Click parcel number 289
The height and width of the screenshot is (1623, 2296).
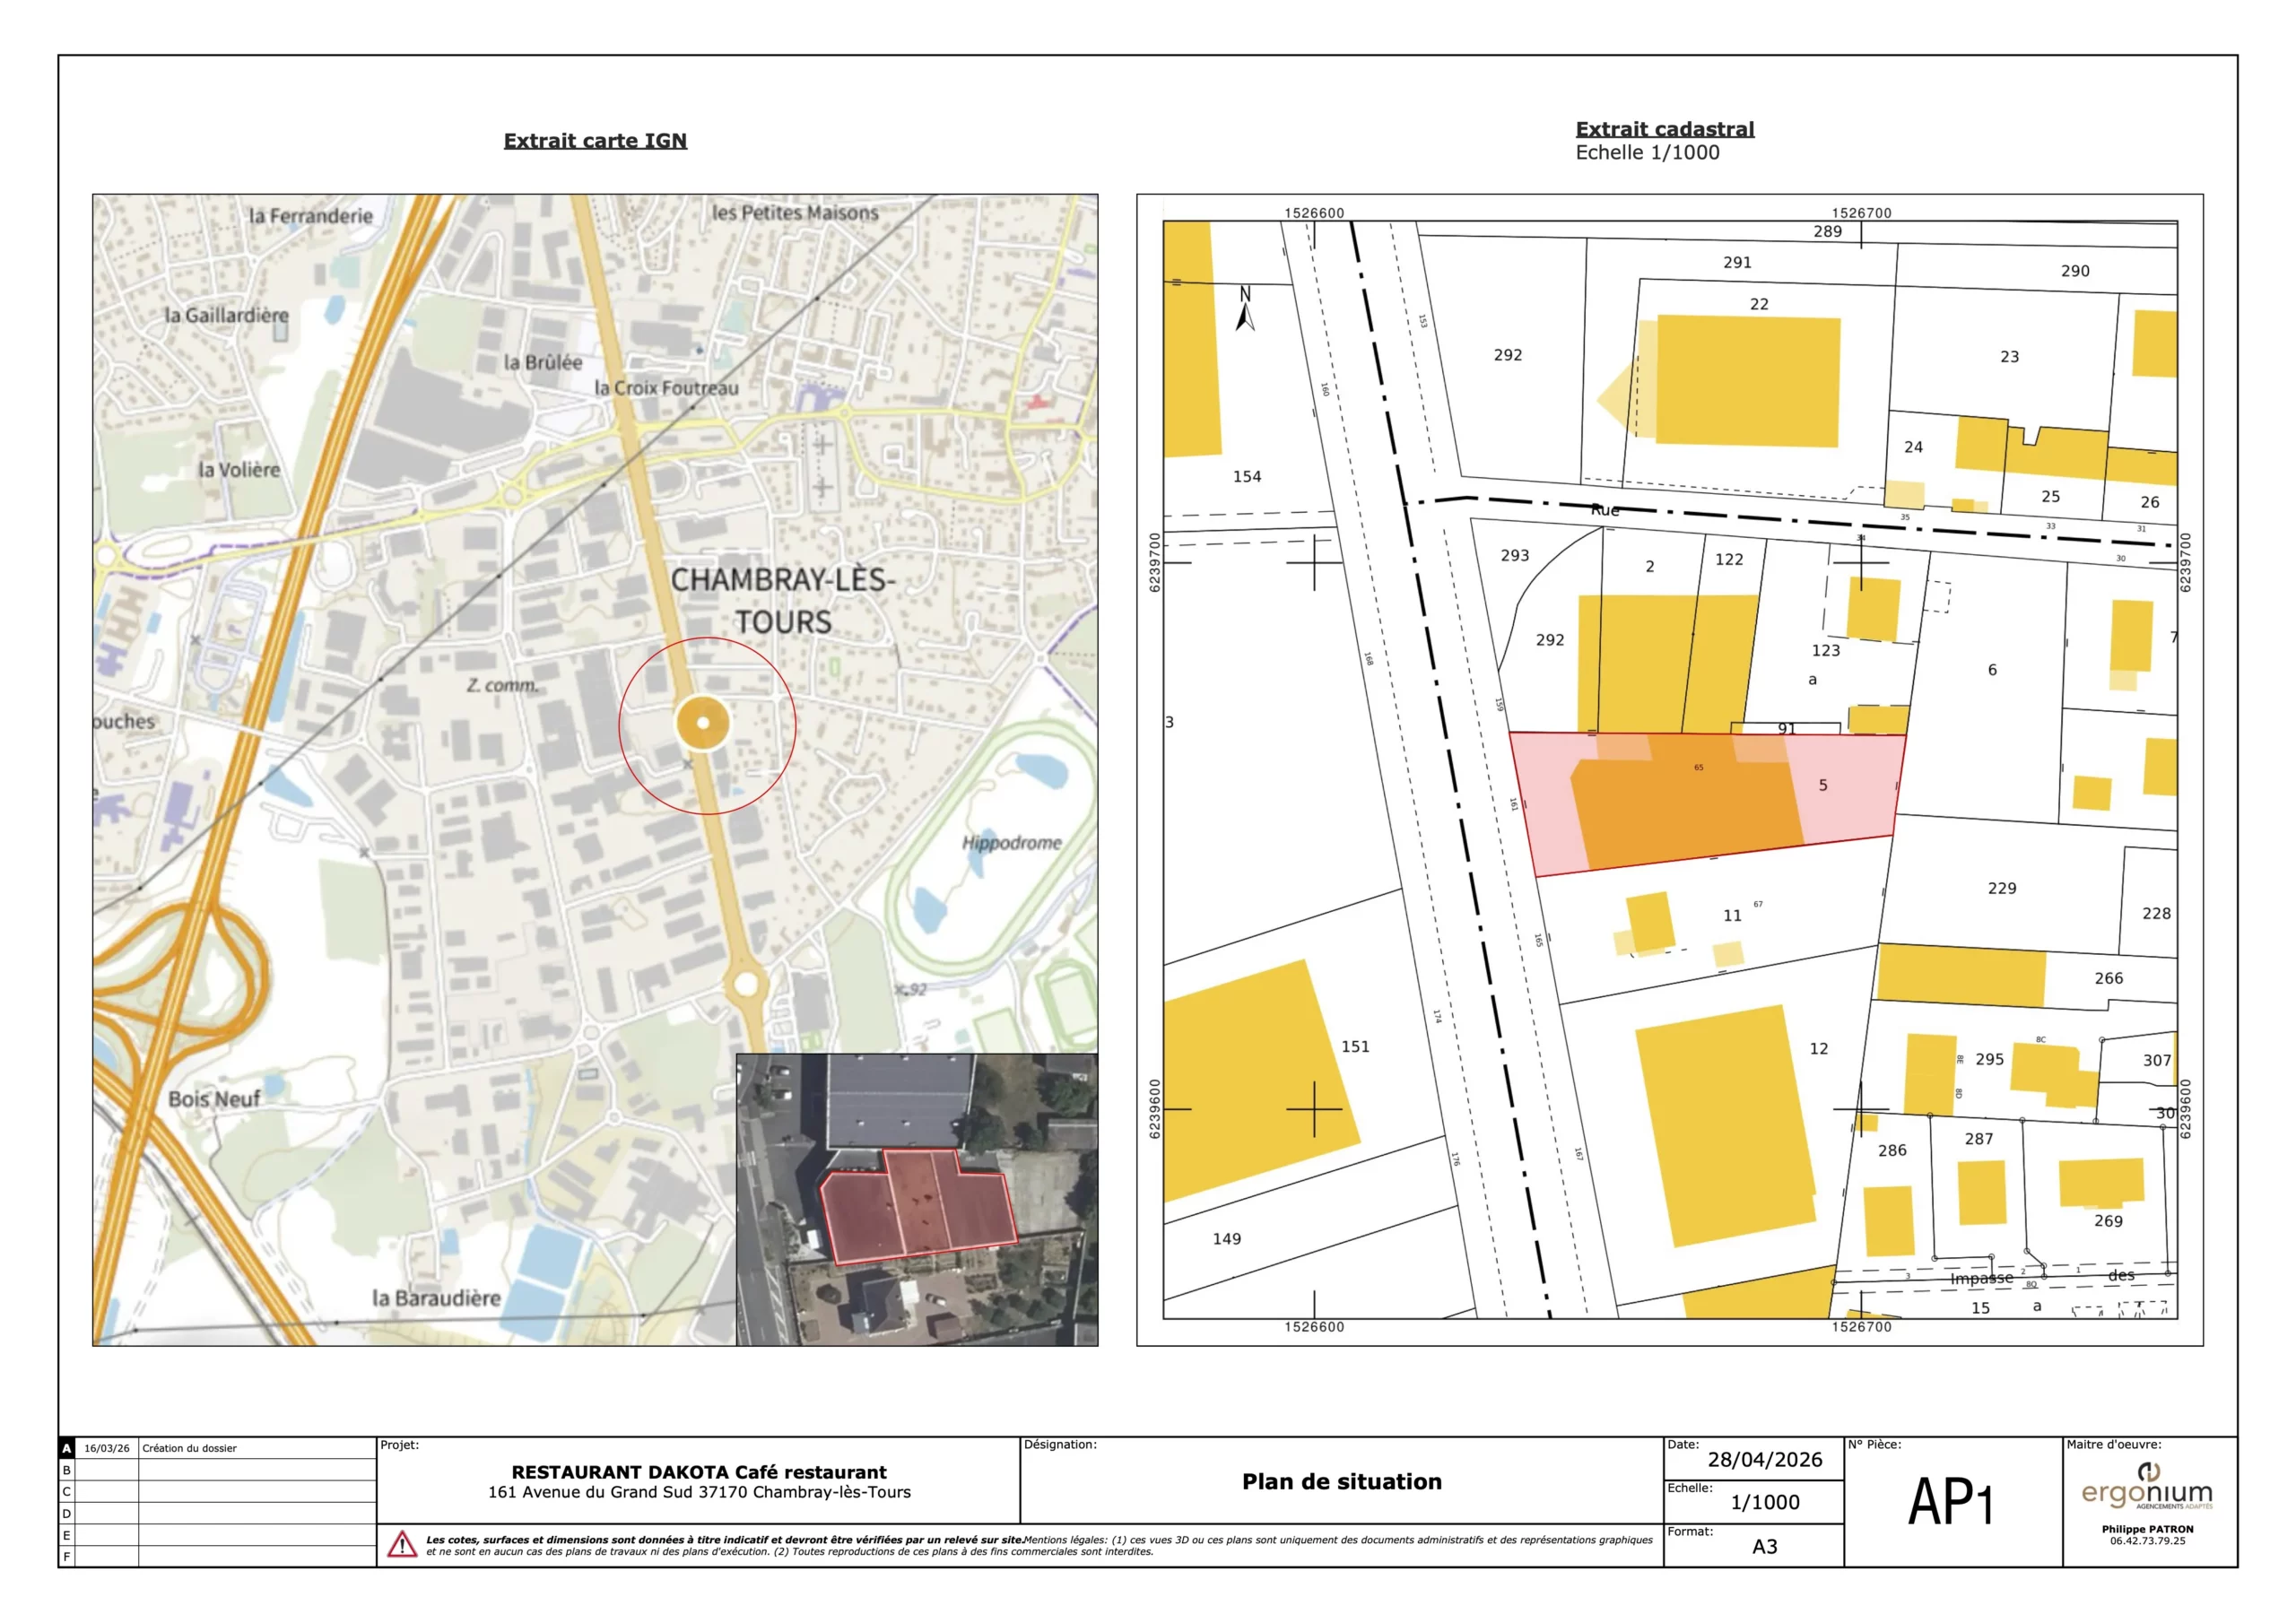pos(1828,232)
